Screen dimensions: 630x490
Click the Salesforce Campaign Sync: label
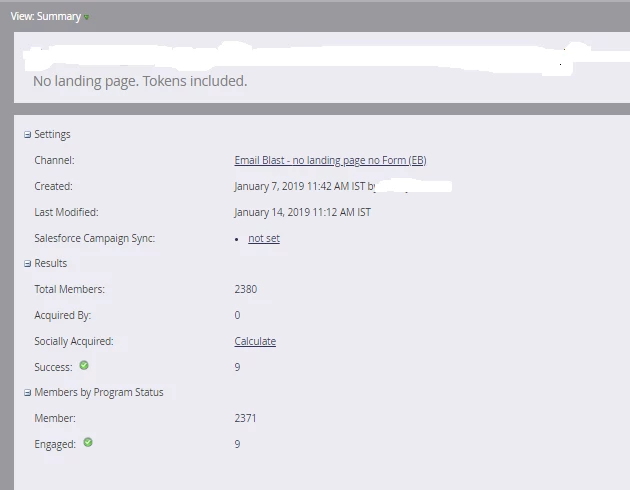[x=94, y=238]
